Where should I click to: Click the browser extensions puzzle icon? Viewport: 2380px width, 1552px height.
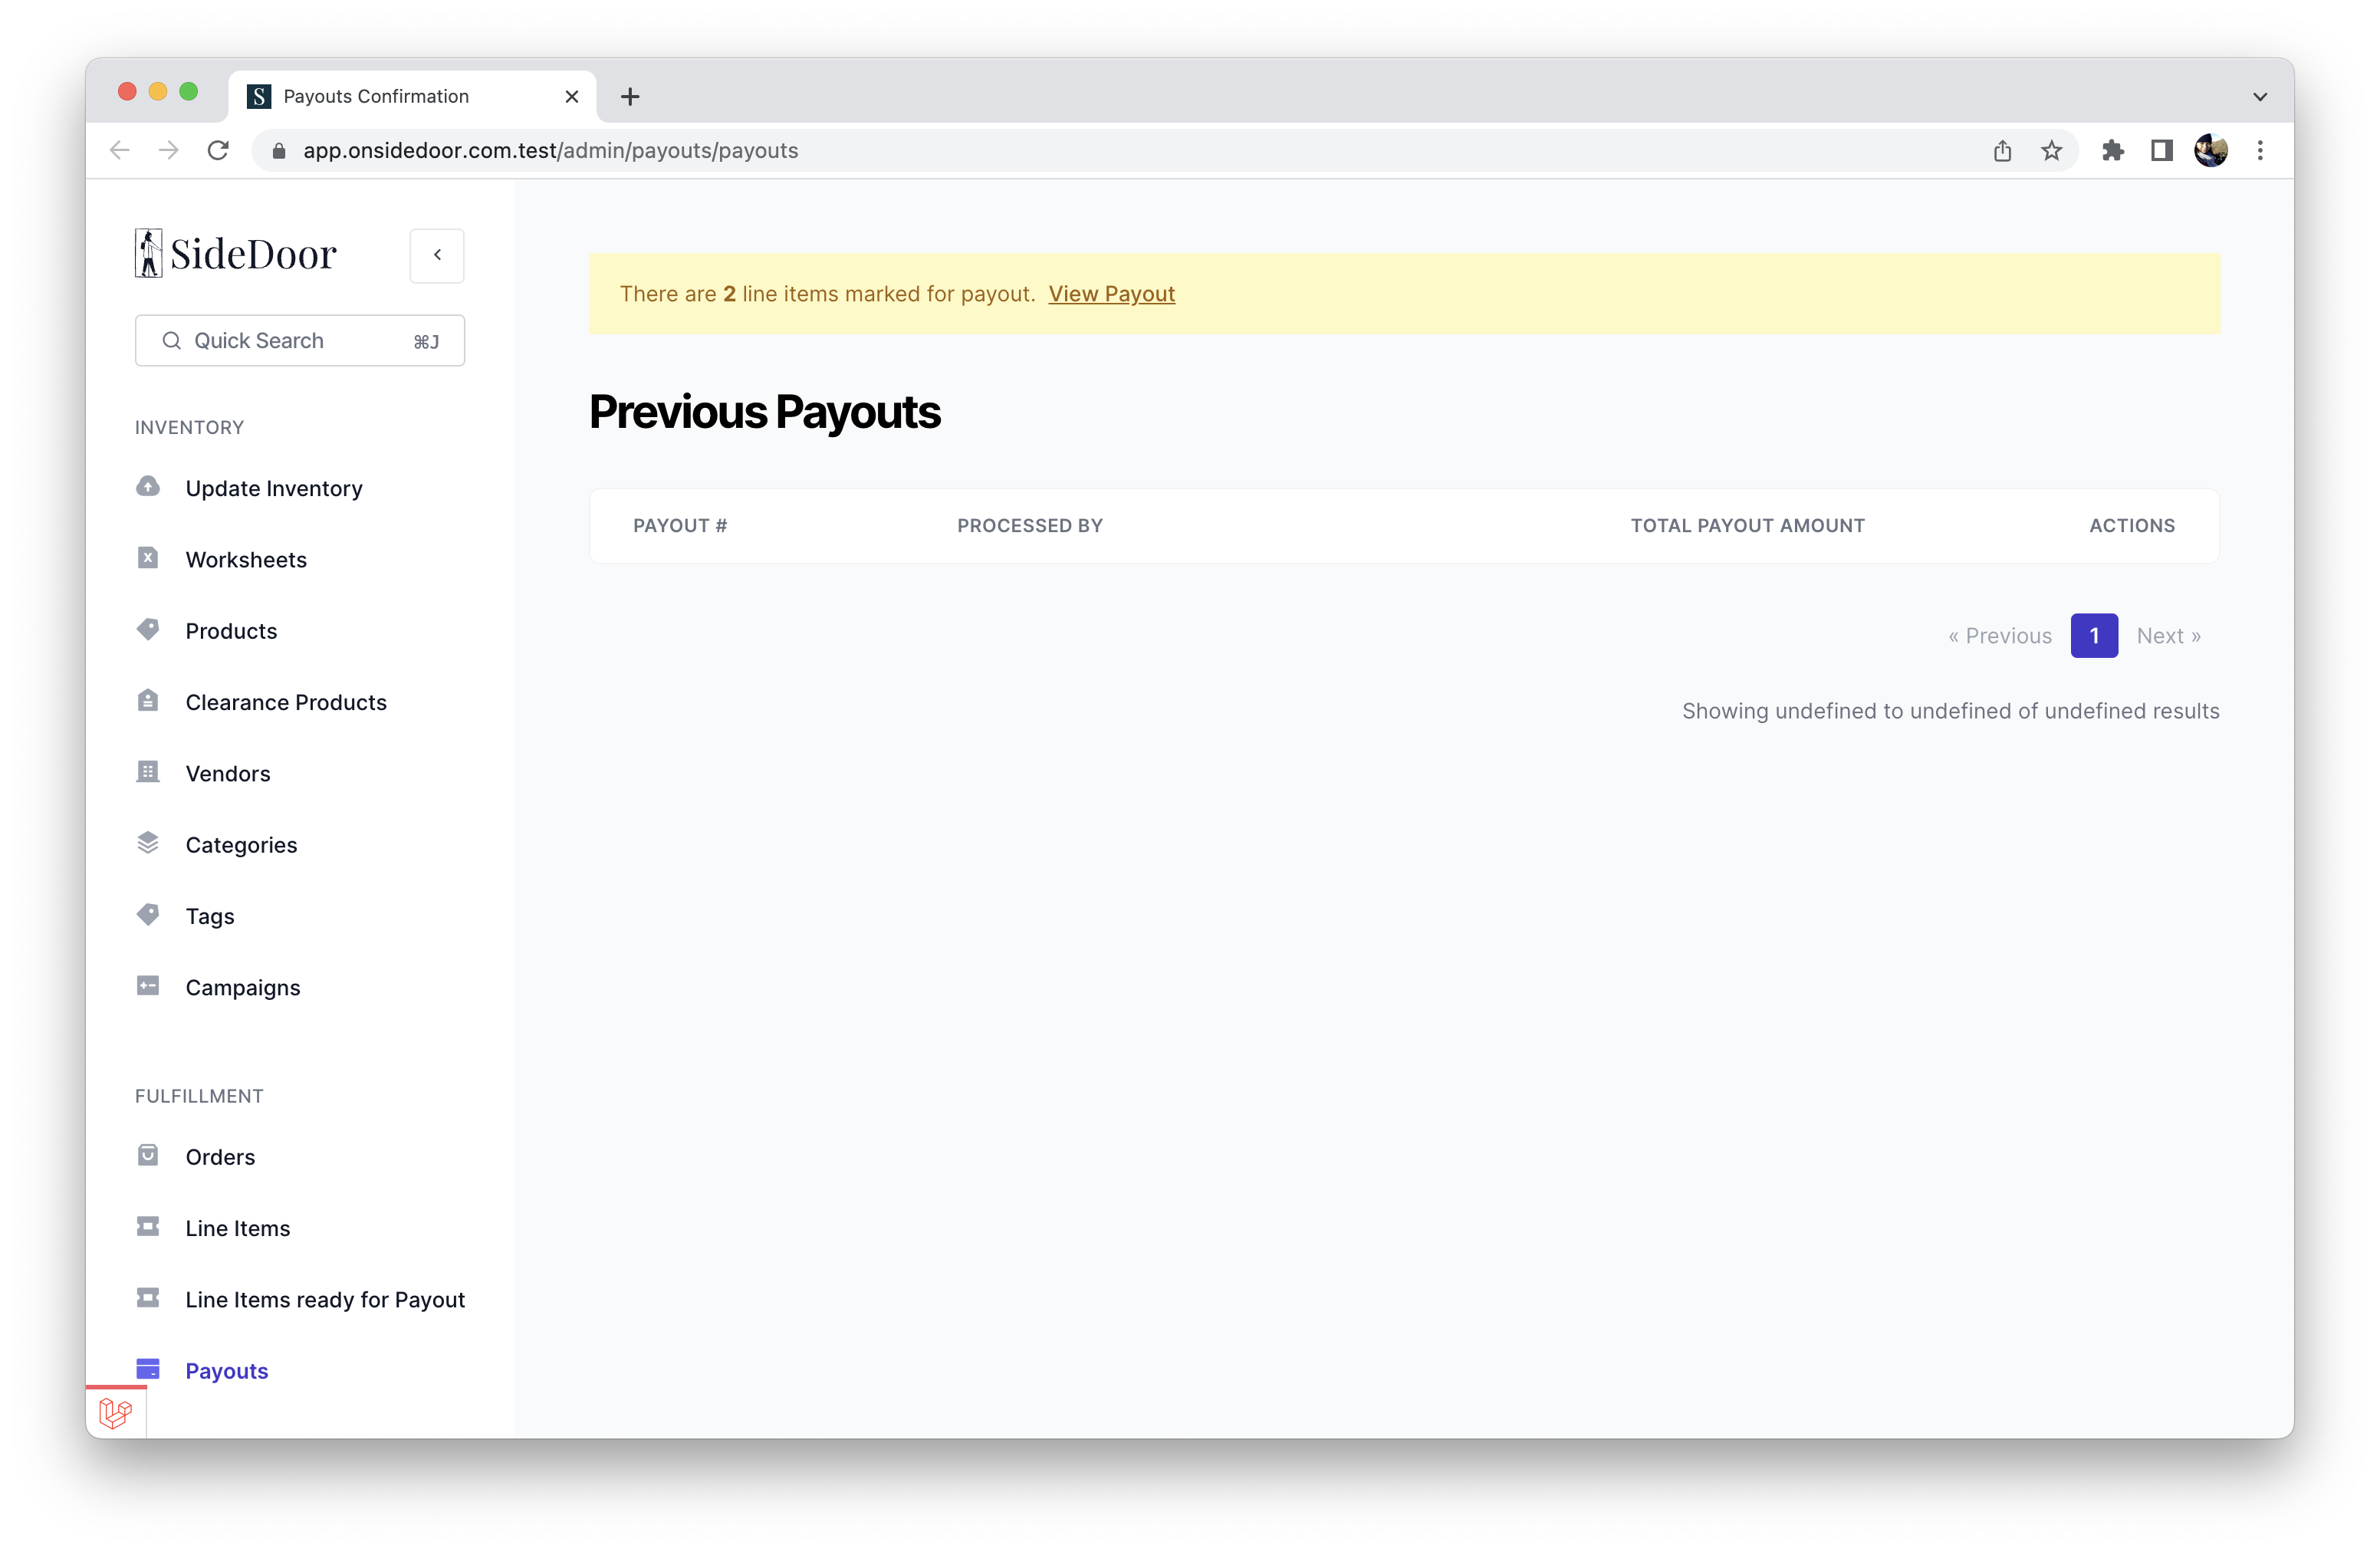pyautogui.click(x=2112, y=151)
